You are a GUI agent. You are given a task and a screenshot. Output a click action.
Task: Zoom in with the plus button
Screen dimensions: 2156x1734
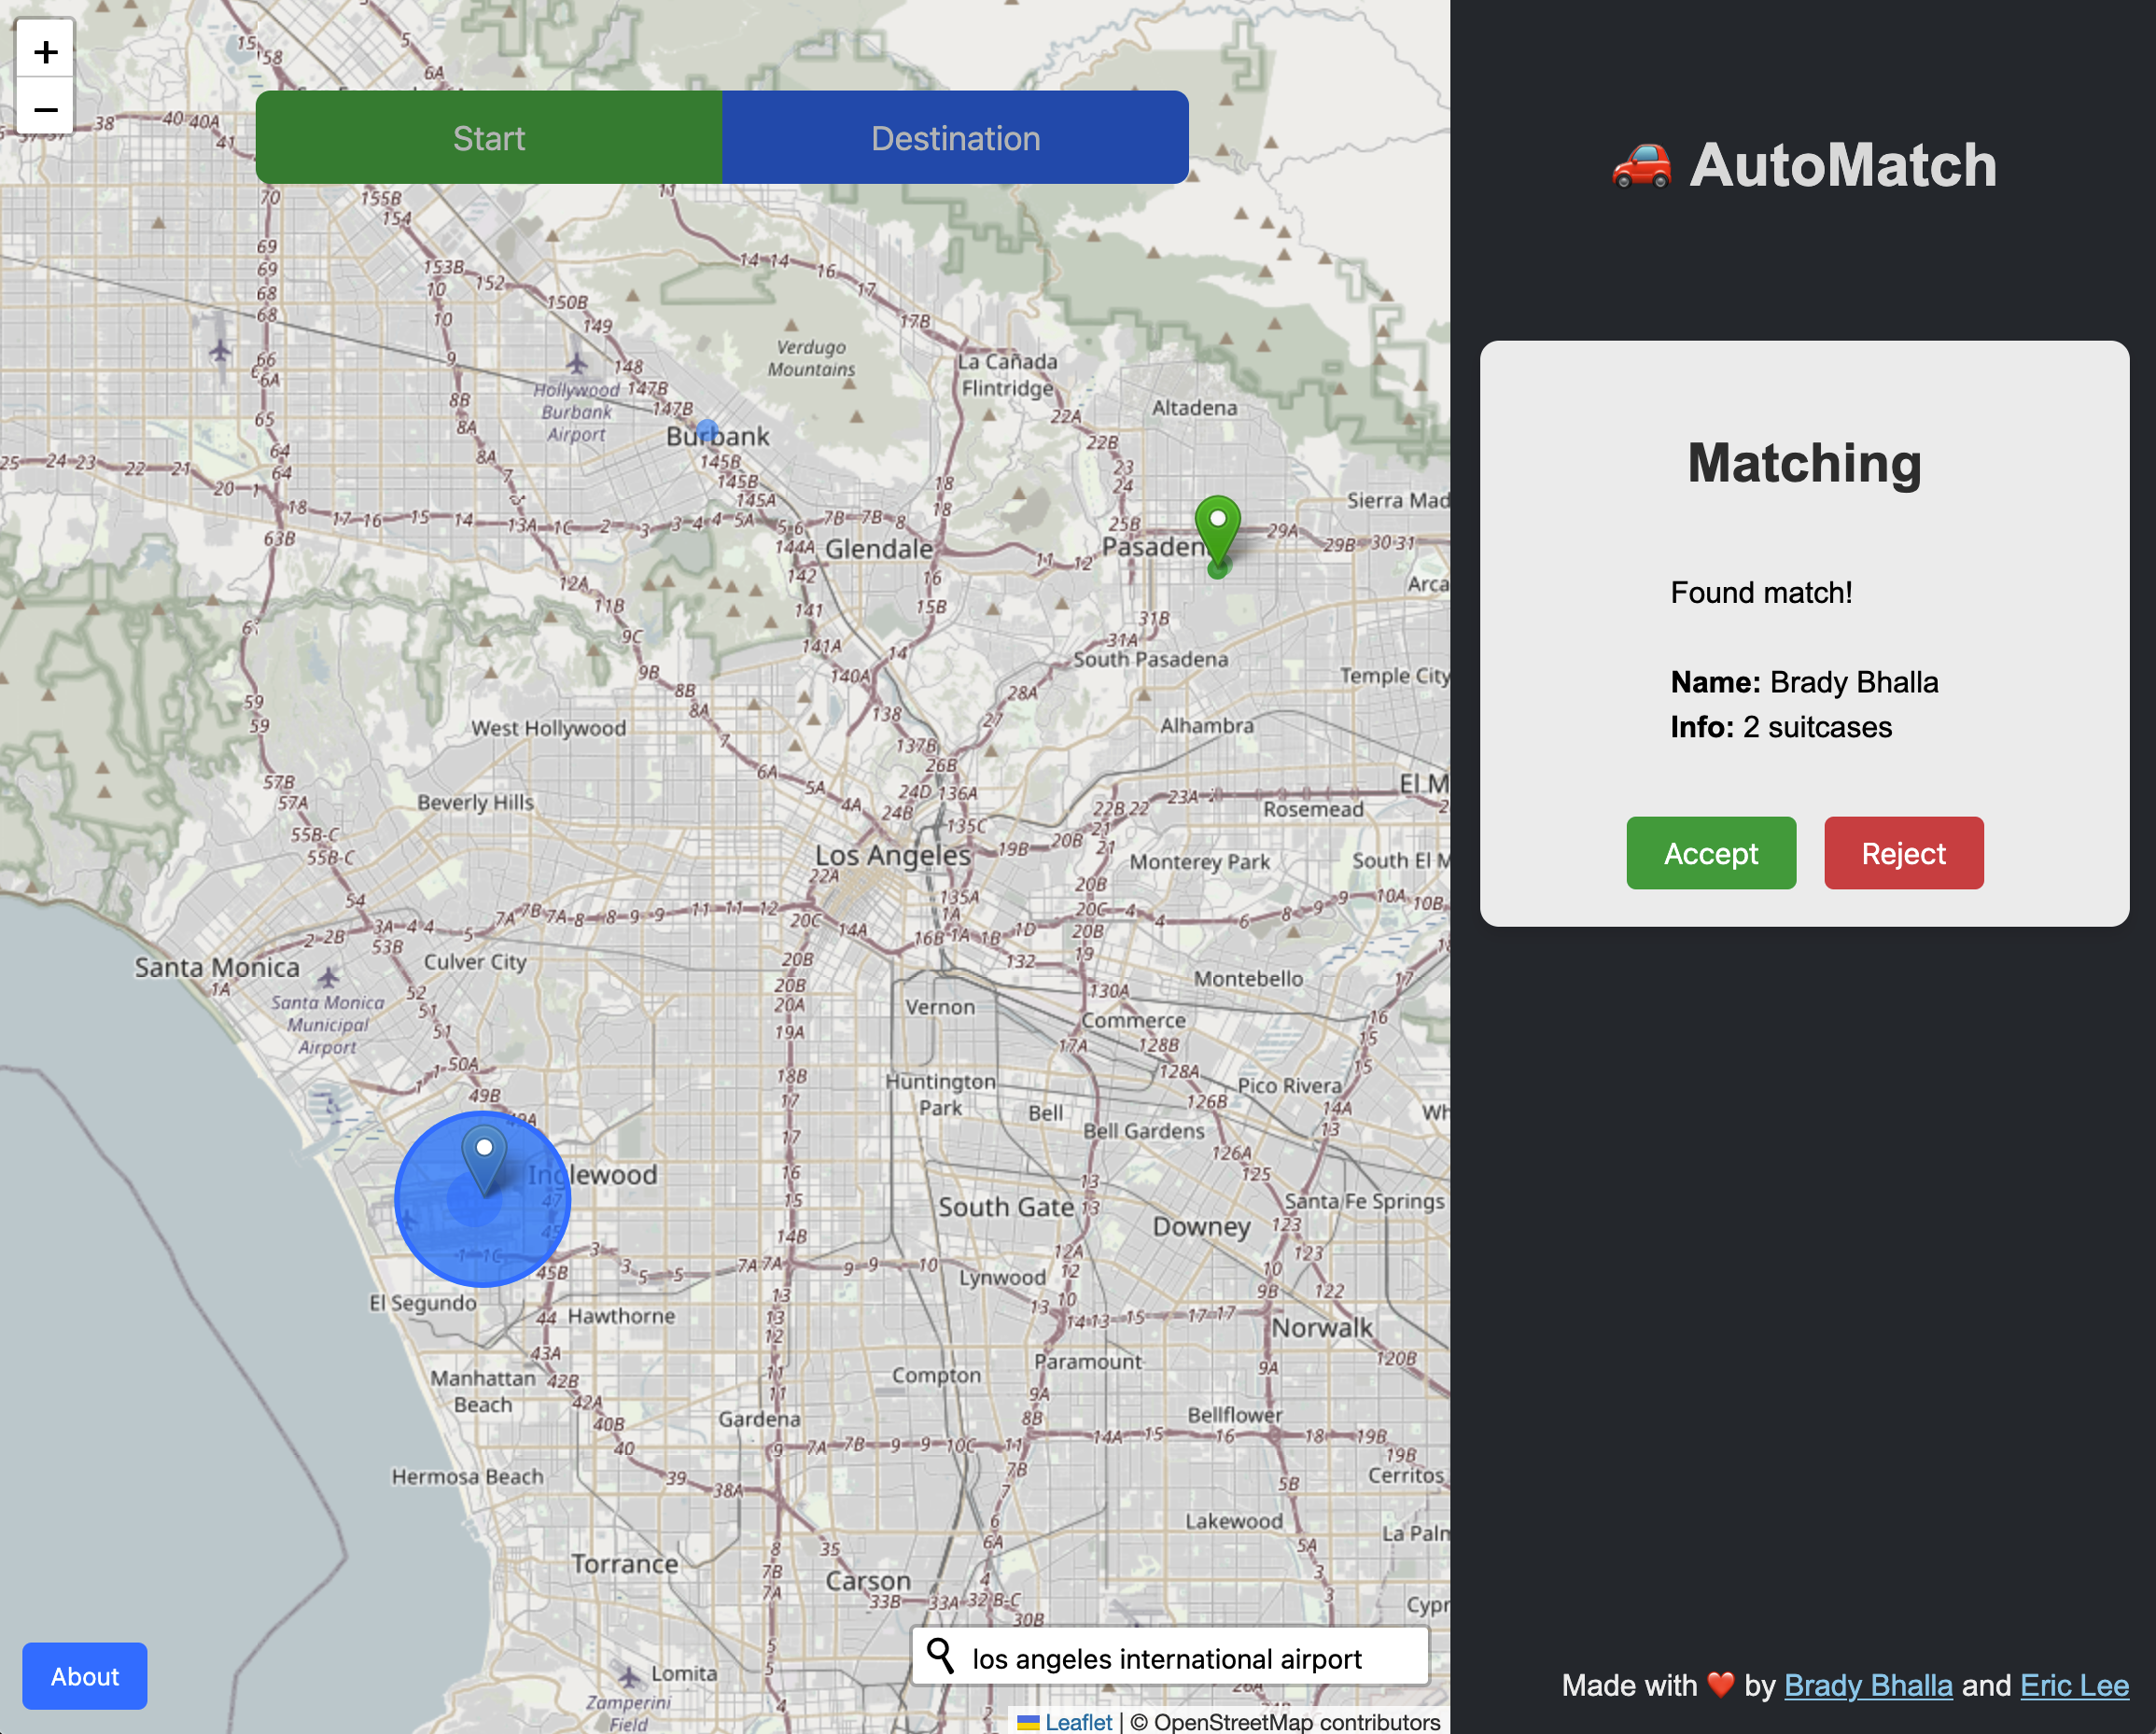pos(45,51)
